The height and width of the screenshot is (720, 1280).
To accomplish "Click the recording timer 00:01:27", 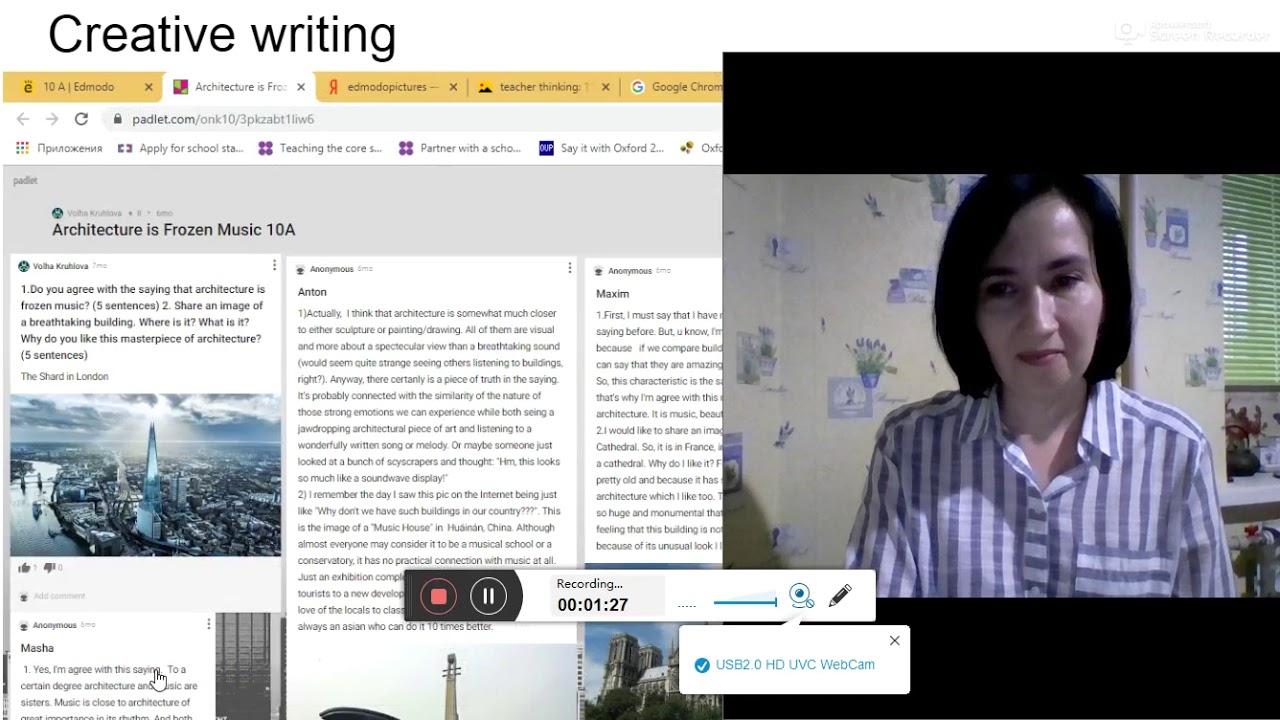I will [593, 605].
